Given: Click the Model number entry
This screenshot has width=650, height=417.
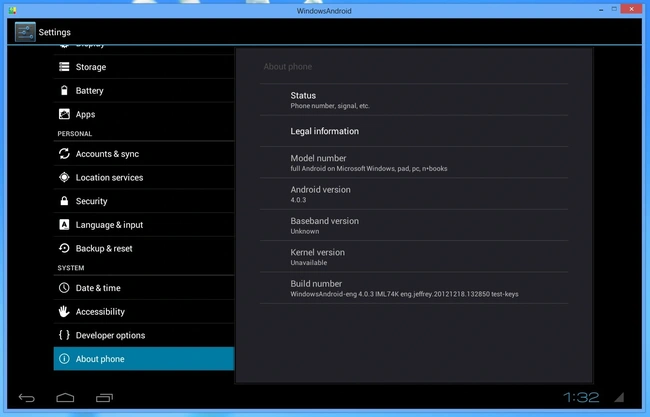Looking at the screenshot, I should [414, 162].
